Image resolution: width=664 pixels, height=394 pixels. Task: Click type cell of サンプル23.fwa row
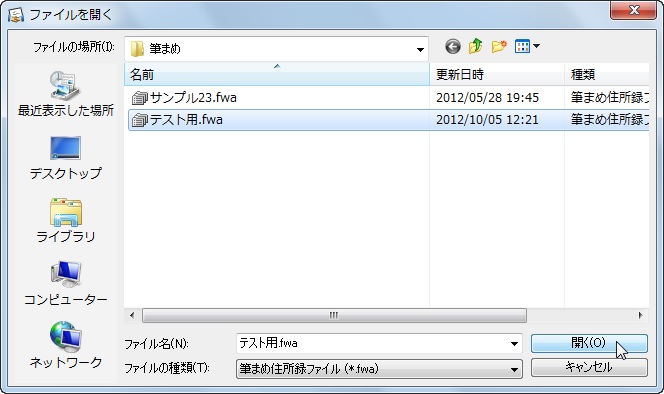[x=609, y=98]
